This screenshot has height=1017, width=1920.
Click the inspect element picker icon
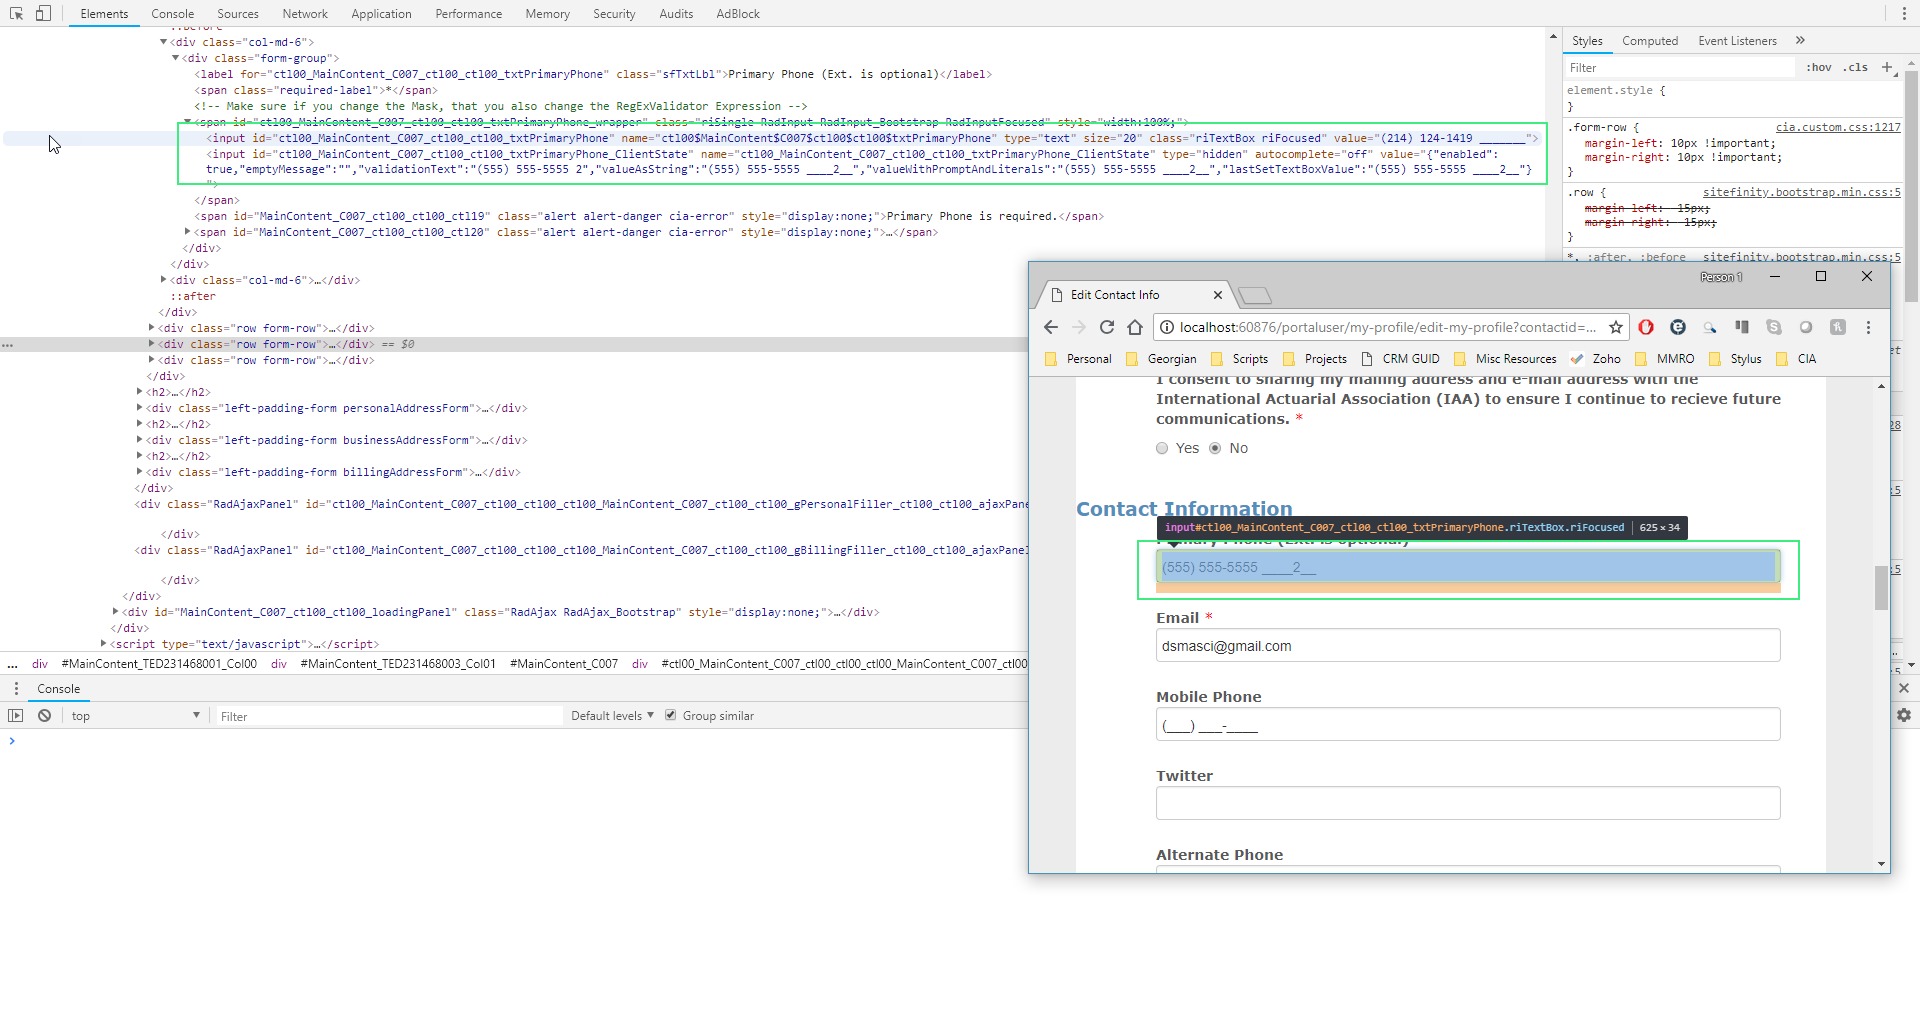[16, 13]
